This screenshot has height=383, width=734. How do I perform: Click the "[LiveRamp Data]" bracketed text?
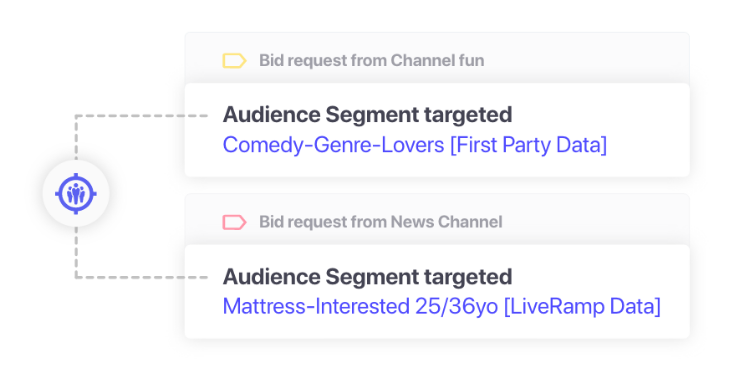pos(582,306)
